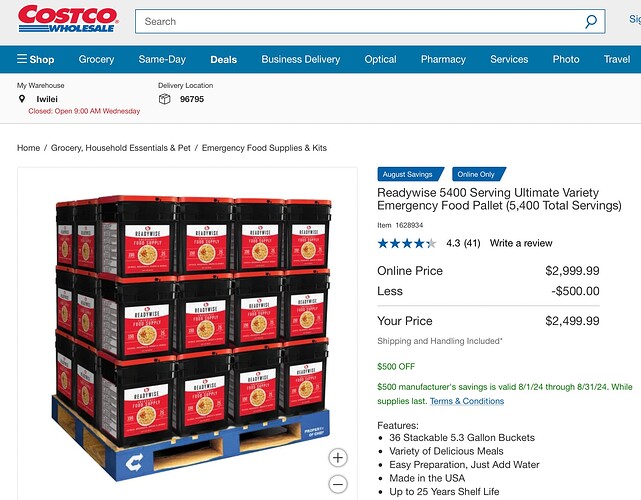The image size is (641, 500).
Task: Zoom in on product image
Action: click(338, 457)
